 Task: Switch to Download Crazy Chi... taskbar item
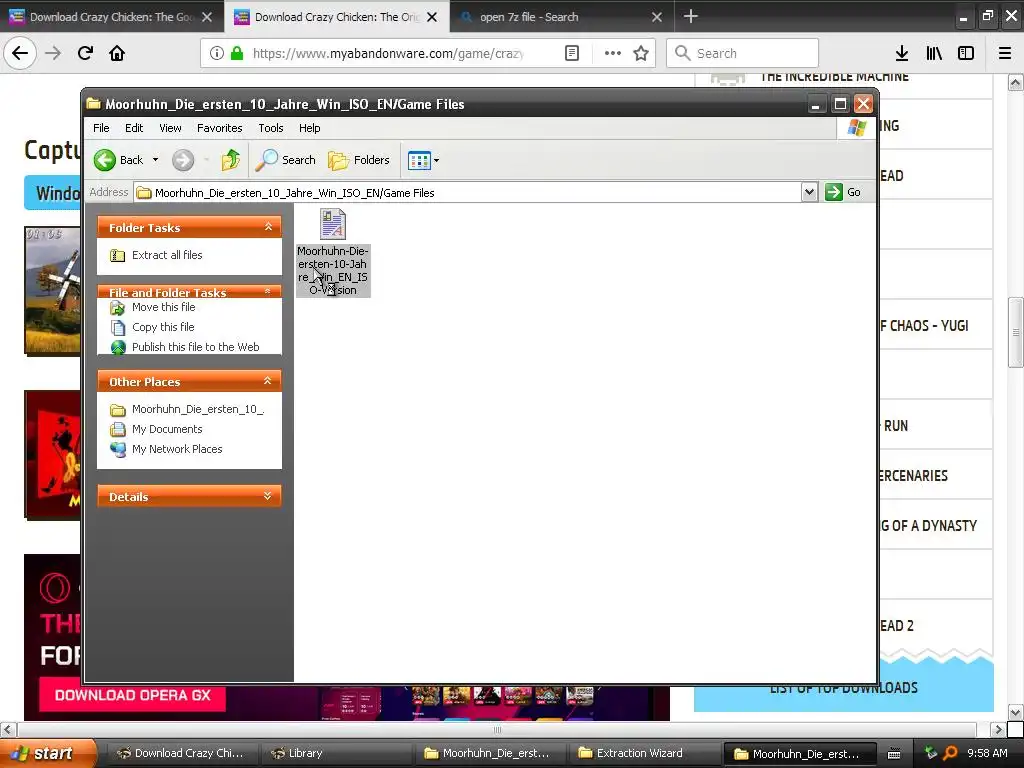182,753
